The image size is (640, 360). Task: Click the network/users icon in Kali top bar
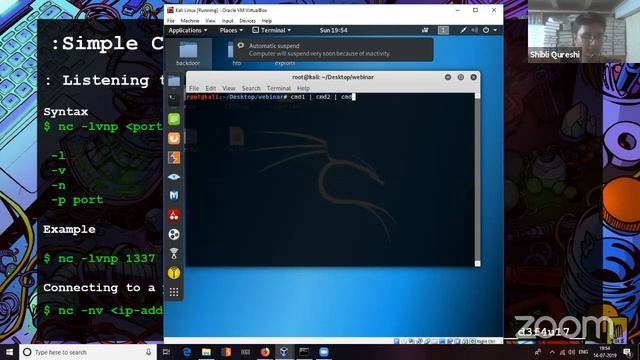[x=425, y=30]
